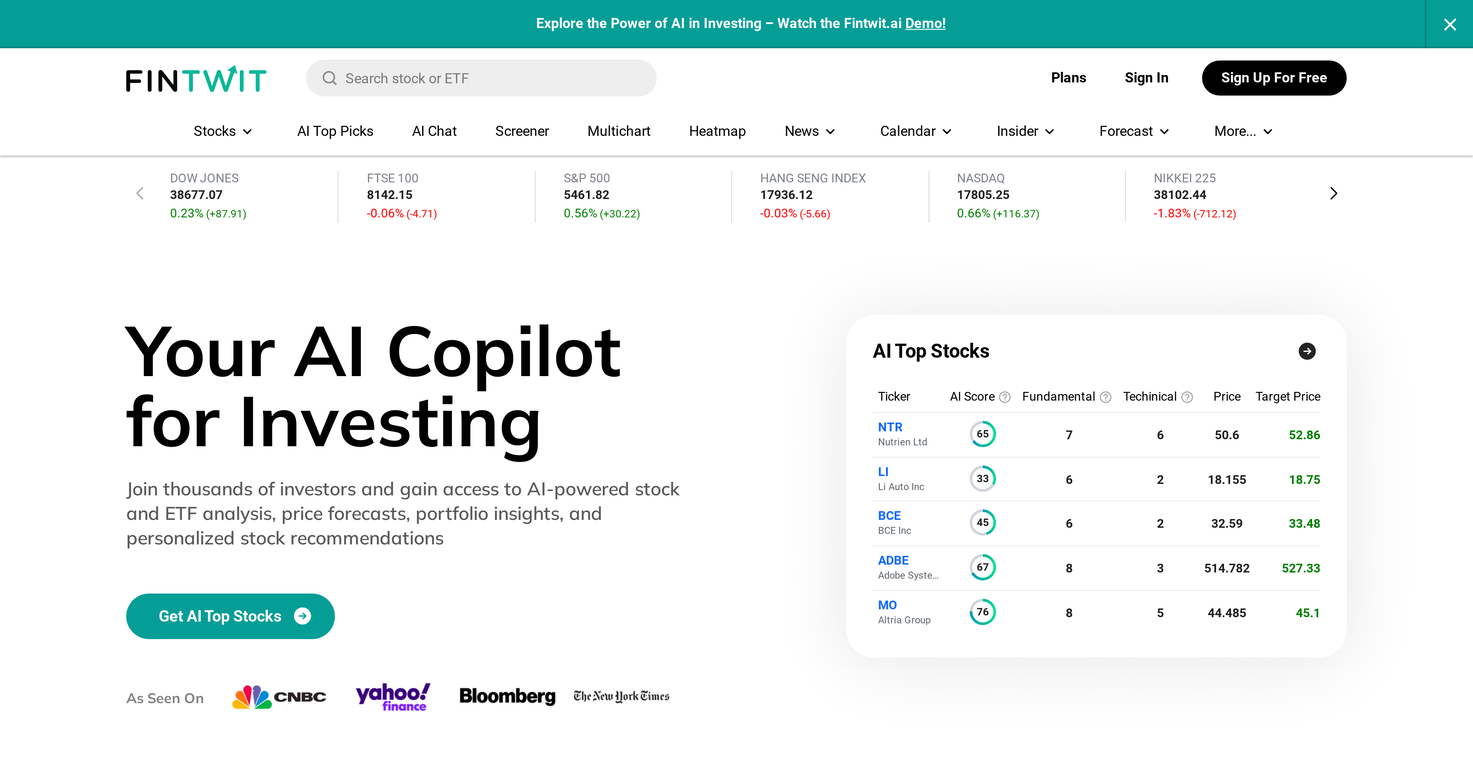Click the CNBC logo
The width and height of the screenshot is (1473, 768).
click(279, 697)
